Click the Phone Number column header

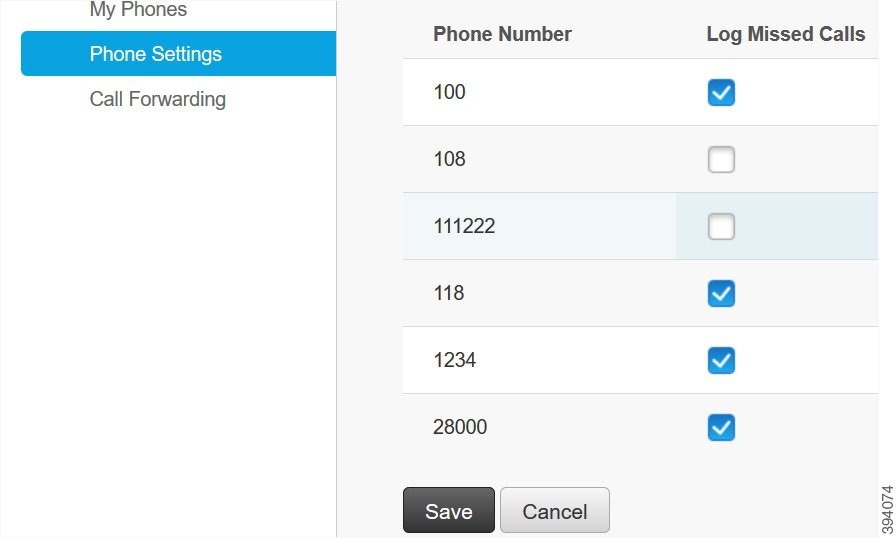point(502,34)
